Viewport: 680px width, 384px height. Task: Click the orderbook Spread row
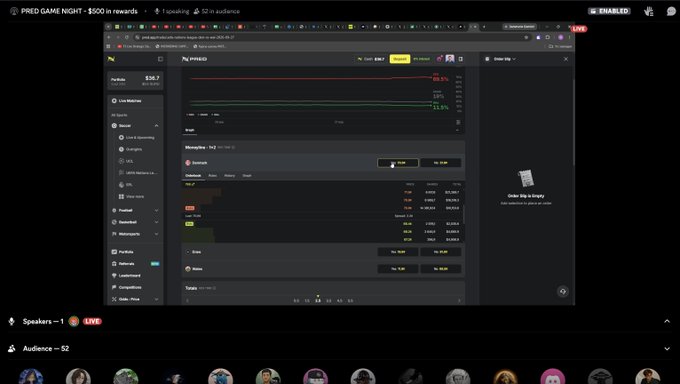[x=323, y=216]
